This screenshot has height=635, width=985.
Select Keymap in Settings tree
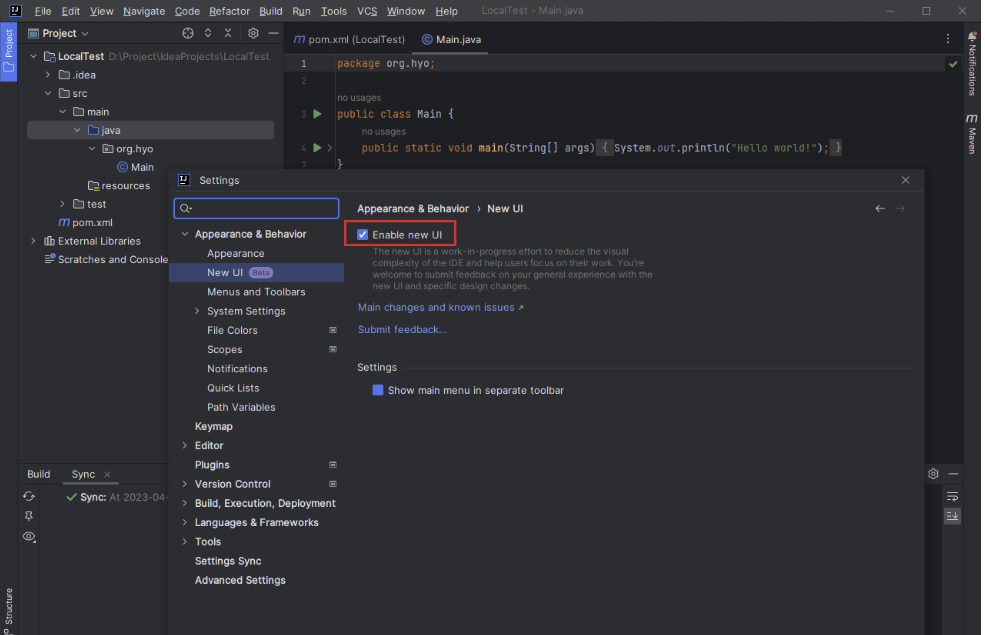(214, 426)
